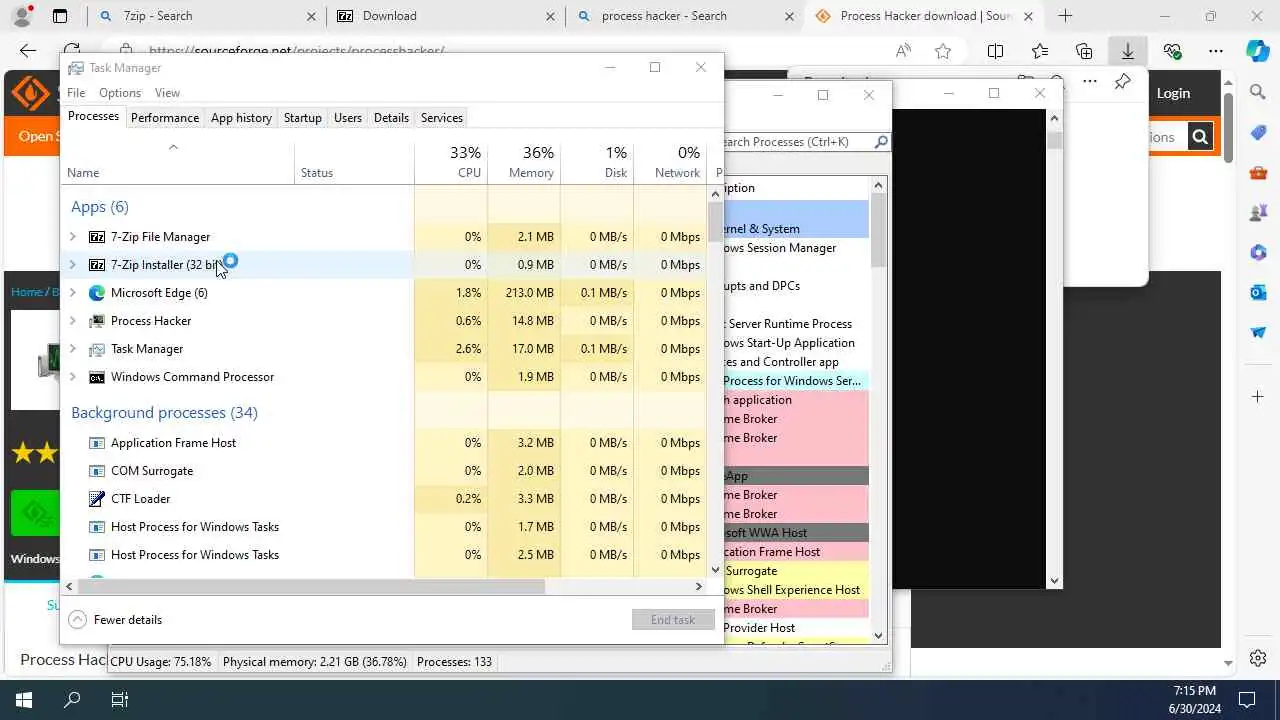Click the Edge sidebar search icon
This screenshot has width=1280, height=720.
(1258, 93)
